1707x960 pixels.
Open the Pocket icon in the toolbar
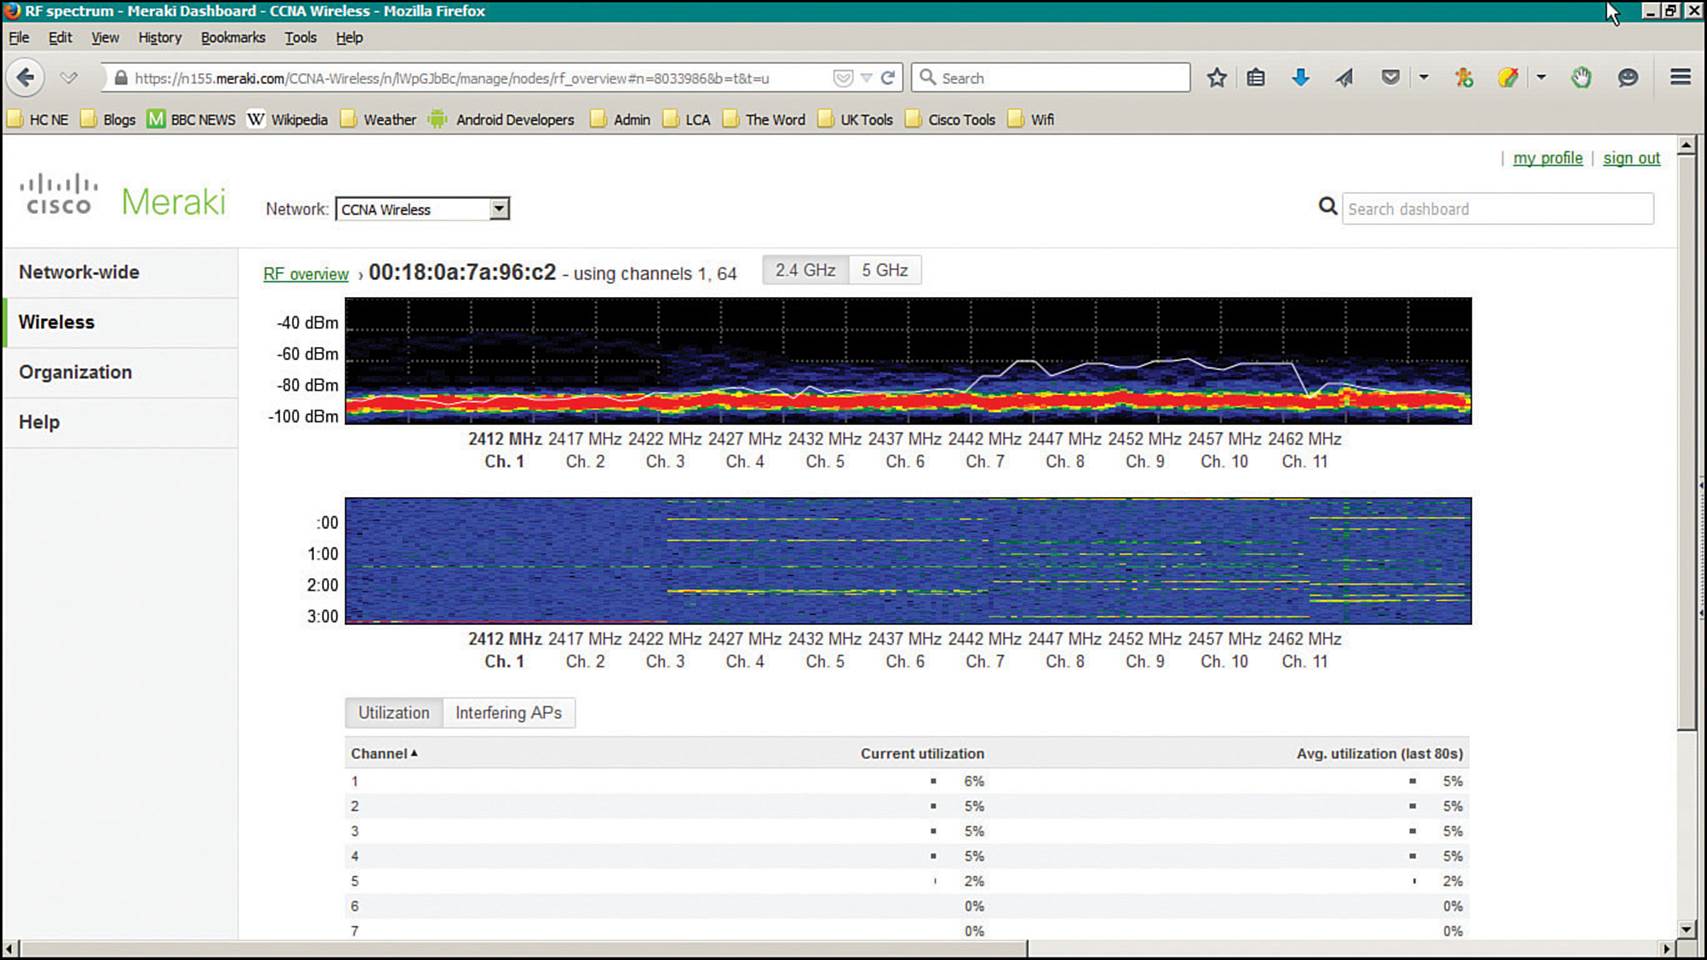[1390, 77]
